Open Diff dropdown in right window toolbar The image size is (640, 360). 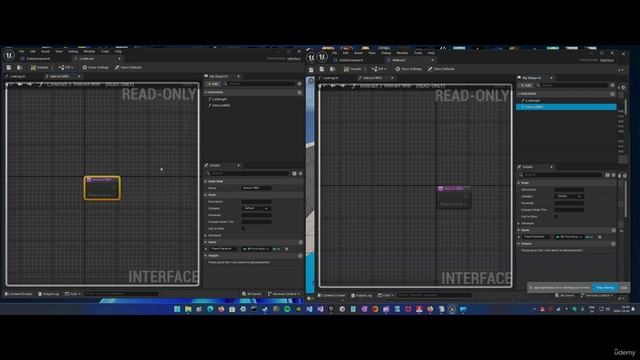378,69
